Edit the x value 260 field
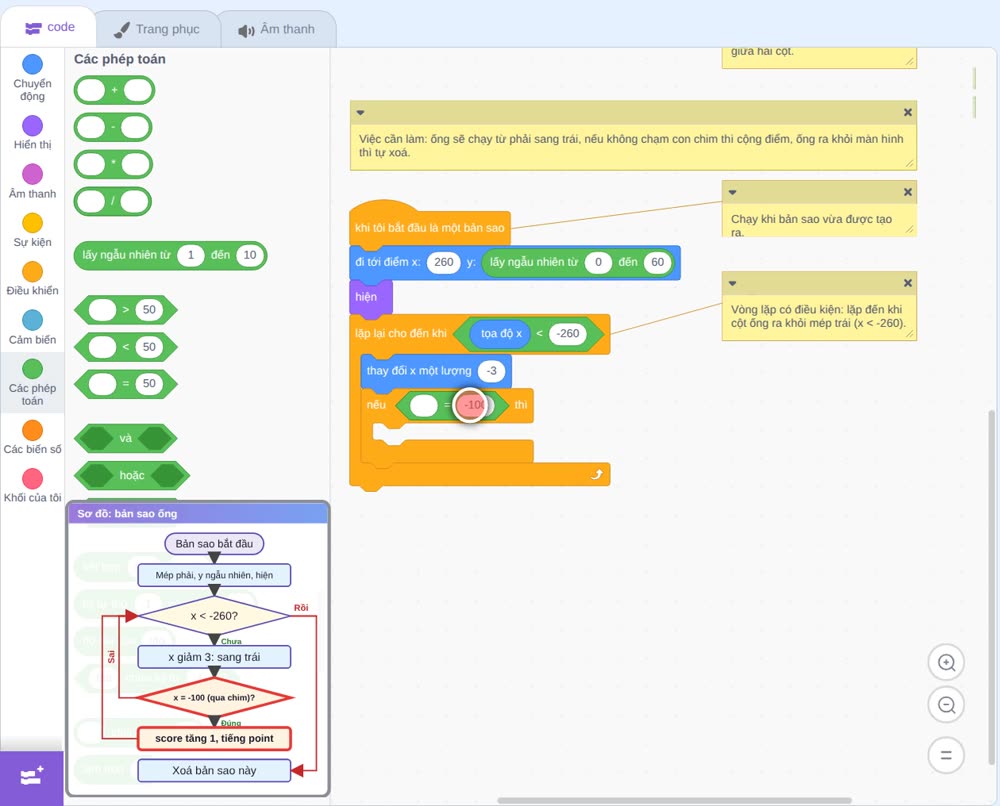 point(444,262)
